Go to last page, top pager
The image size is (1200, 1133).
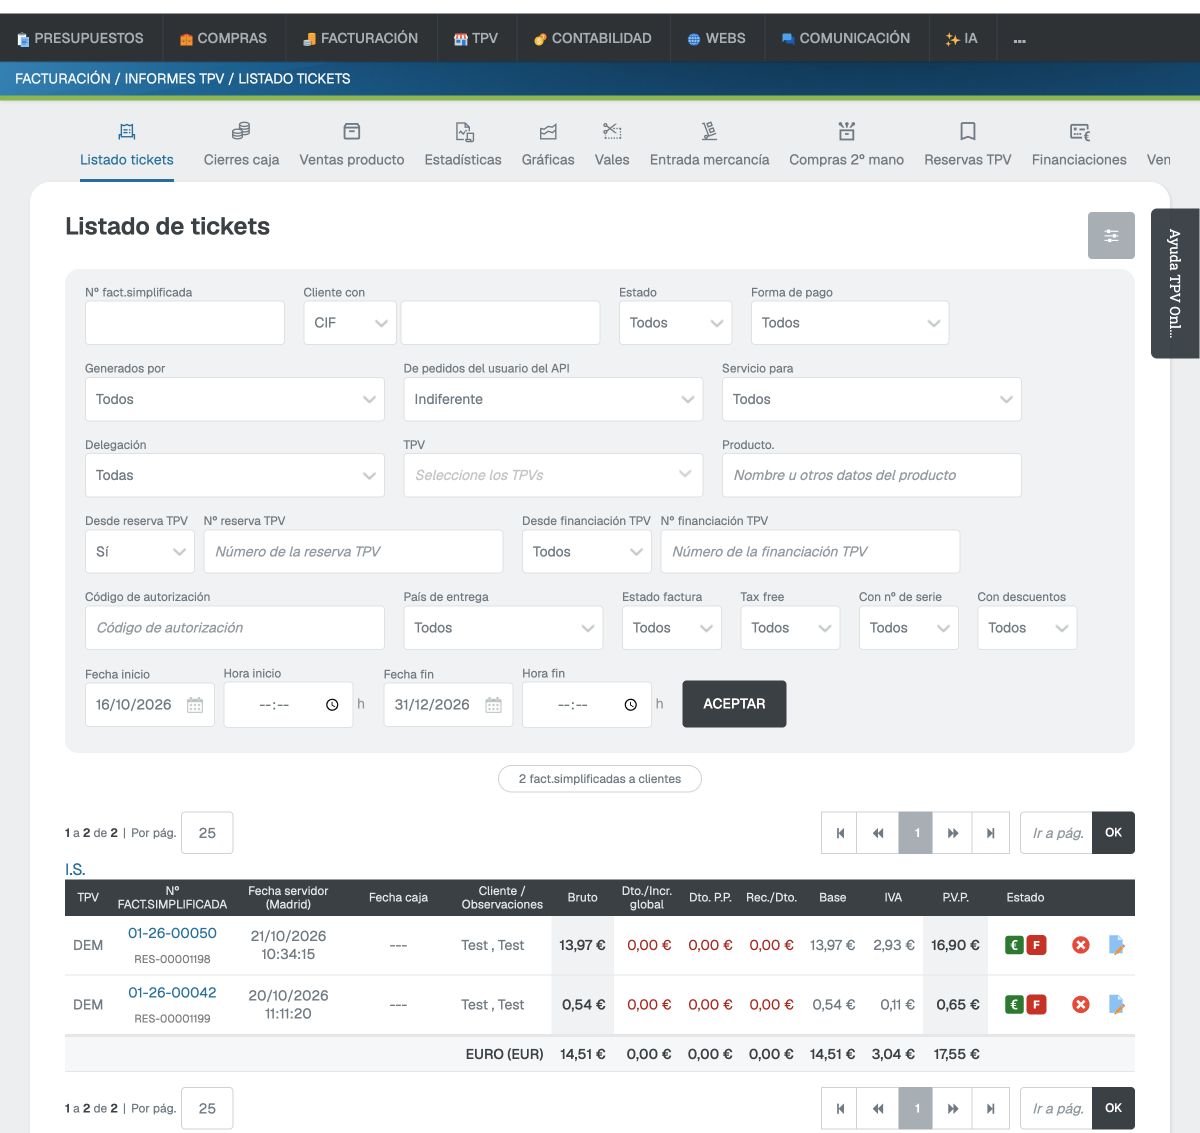(x=990, y=833)
